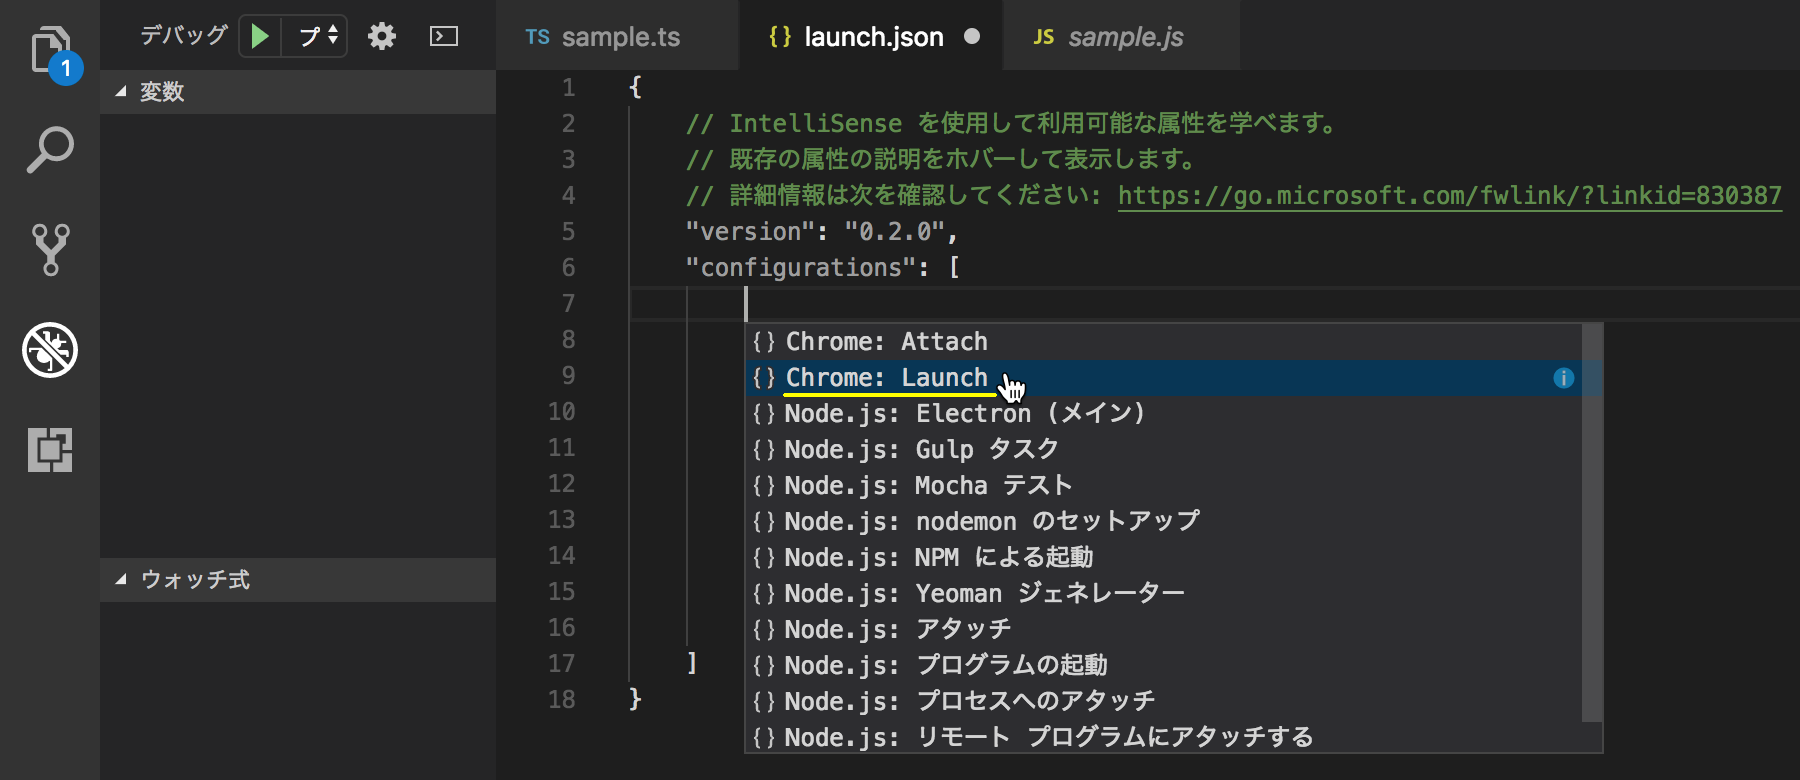Select Chrome: Attach suggestion
The height and width of the screenshot is (780, 1800).
click(1164, 342)
